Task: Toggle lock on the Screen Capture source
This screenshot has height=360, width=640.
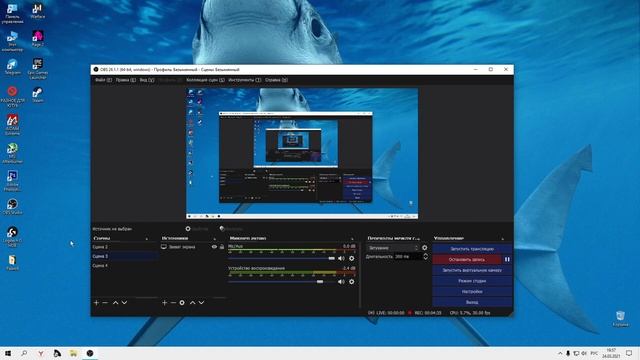Action: [x=222, y=247]
